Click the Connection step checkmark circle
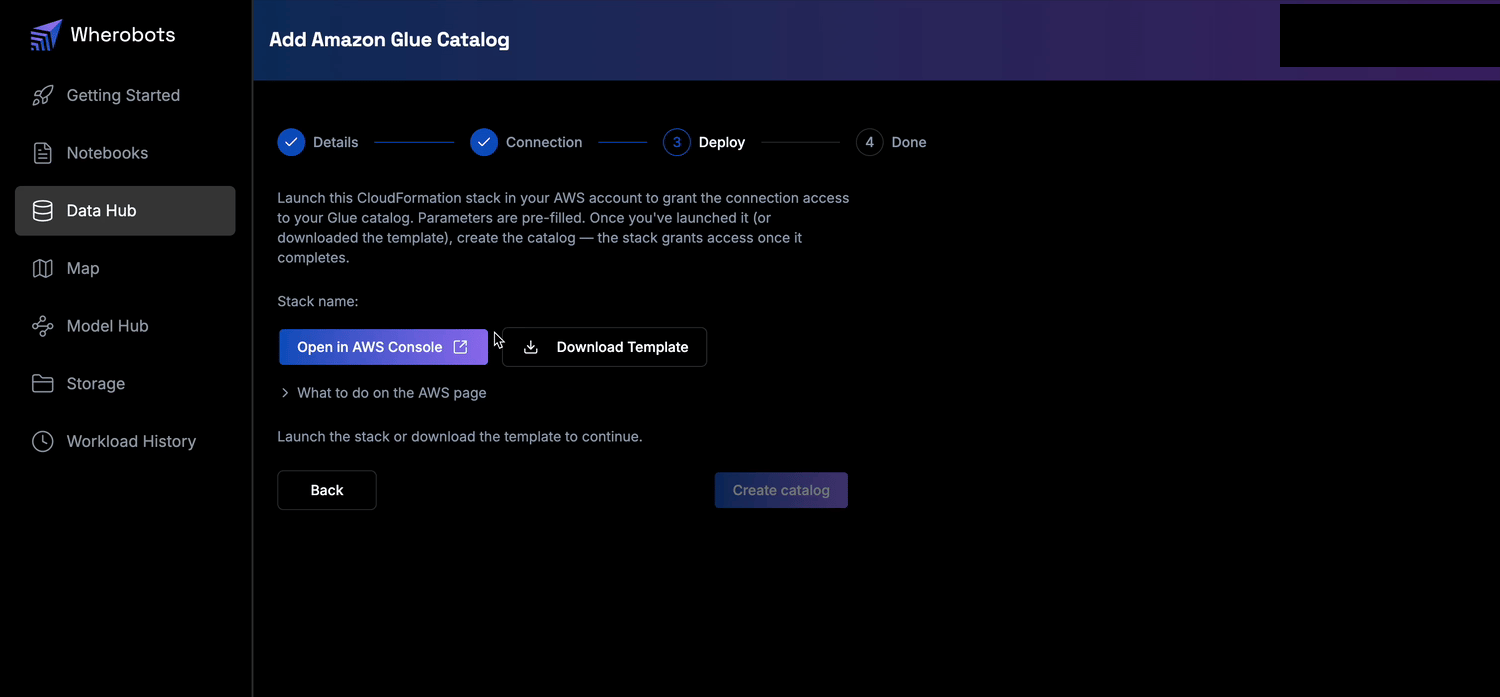The height and width of the screenshot is (697, 1500). click(x=484, y=142)
